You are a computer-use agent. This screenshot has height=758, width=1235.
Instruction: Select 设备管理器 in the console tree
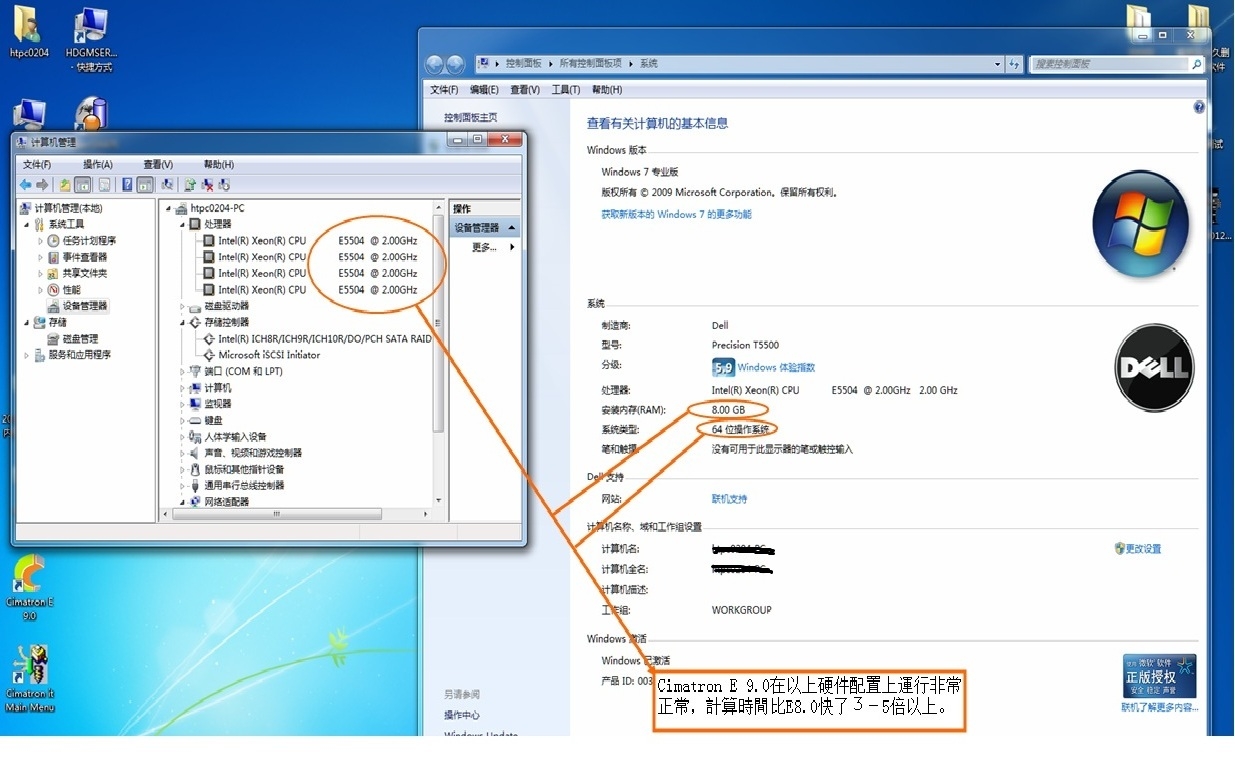pos(85,306)
